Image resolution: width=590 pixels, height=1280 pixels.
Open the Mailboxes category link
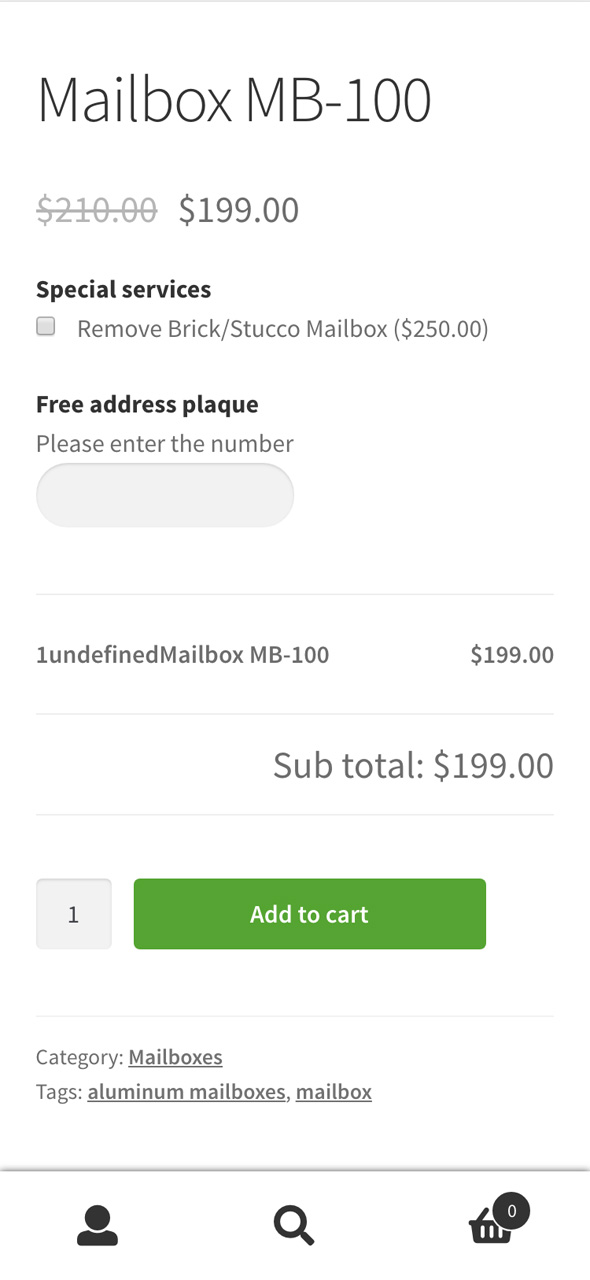point(175,1057)
